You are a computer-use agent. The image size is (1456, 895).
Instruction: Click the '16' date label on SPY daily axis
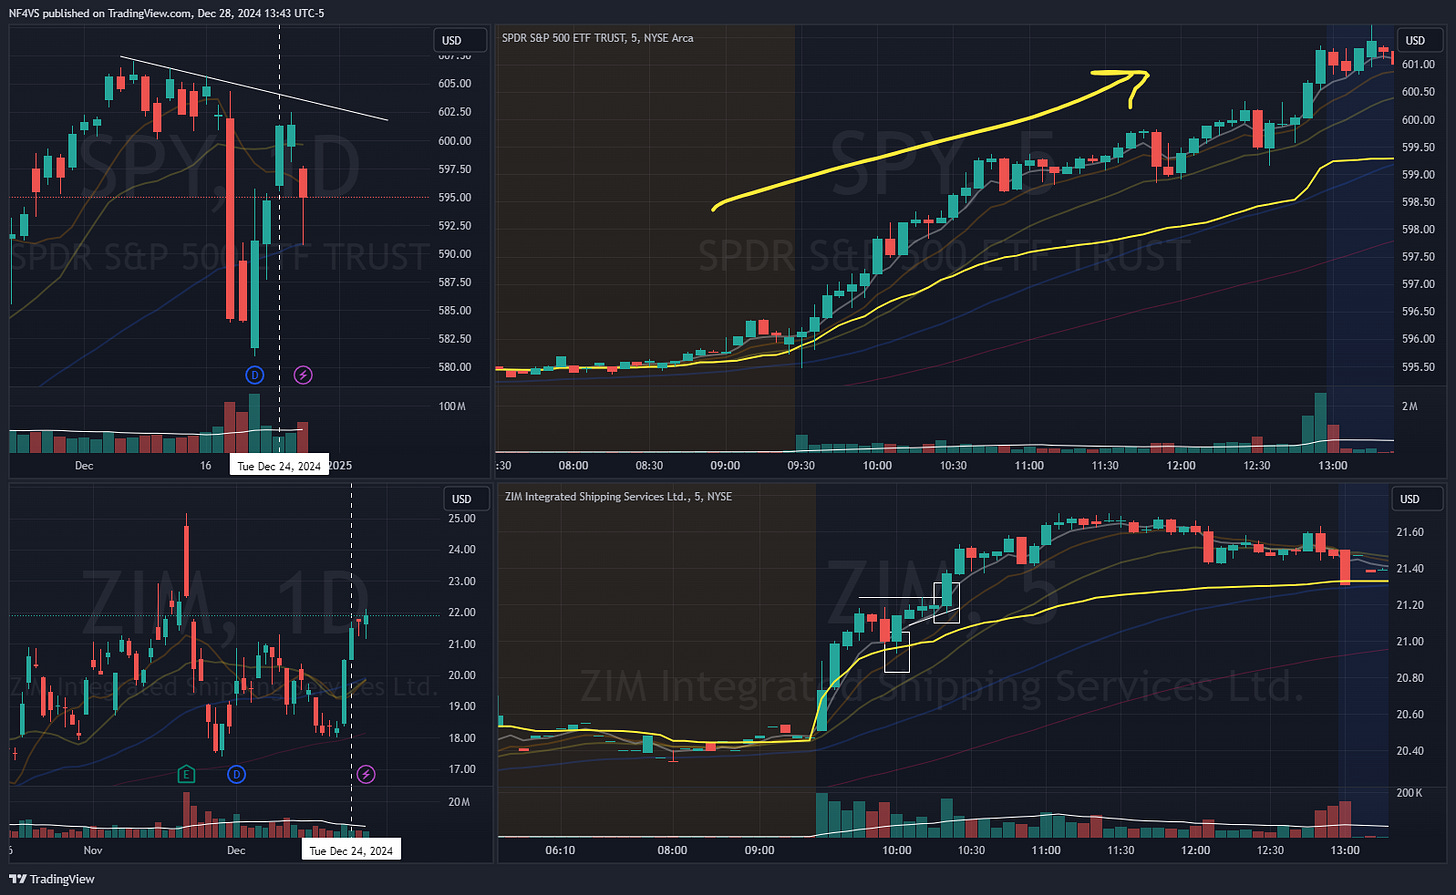[206, 466]
